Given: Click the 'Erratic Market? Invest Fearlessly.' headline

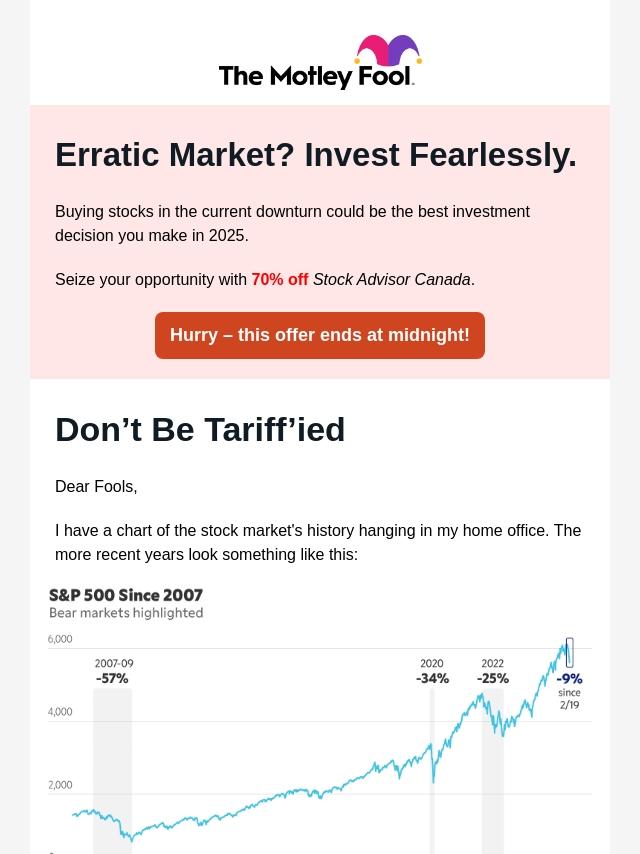Looking at the screenshot, I should point(316,155).
